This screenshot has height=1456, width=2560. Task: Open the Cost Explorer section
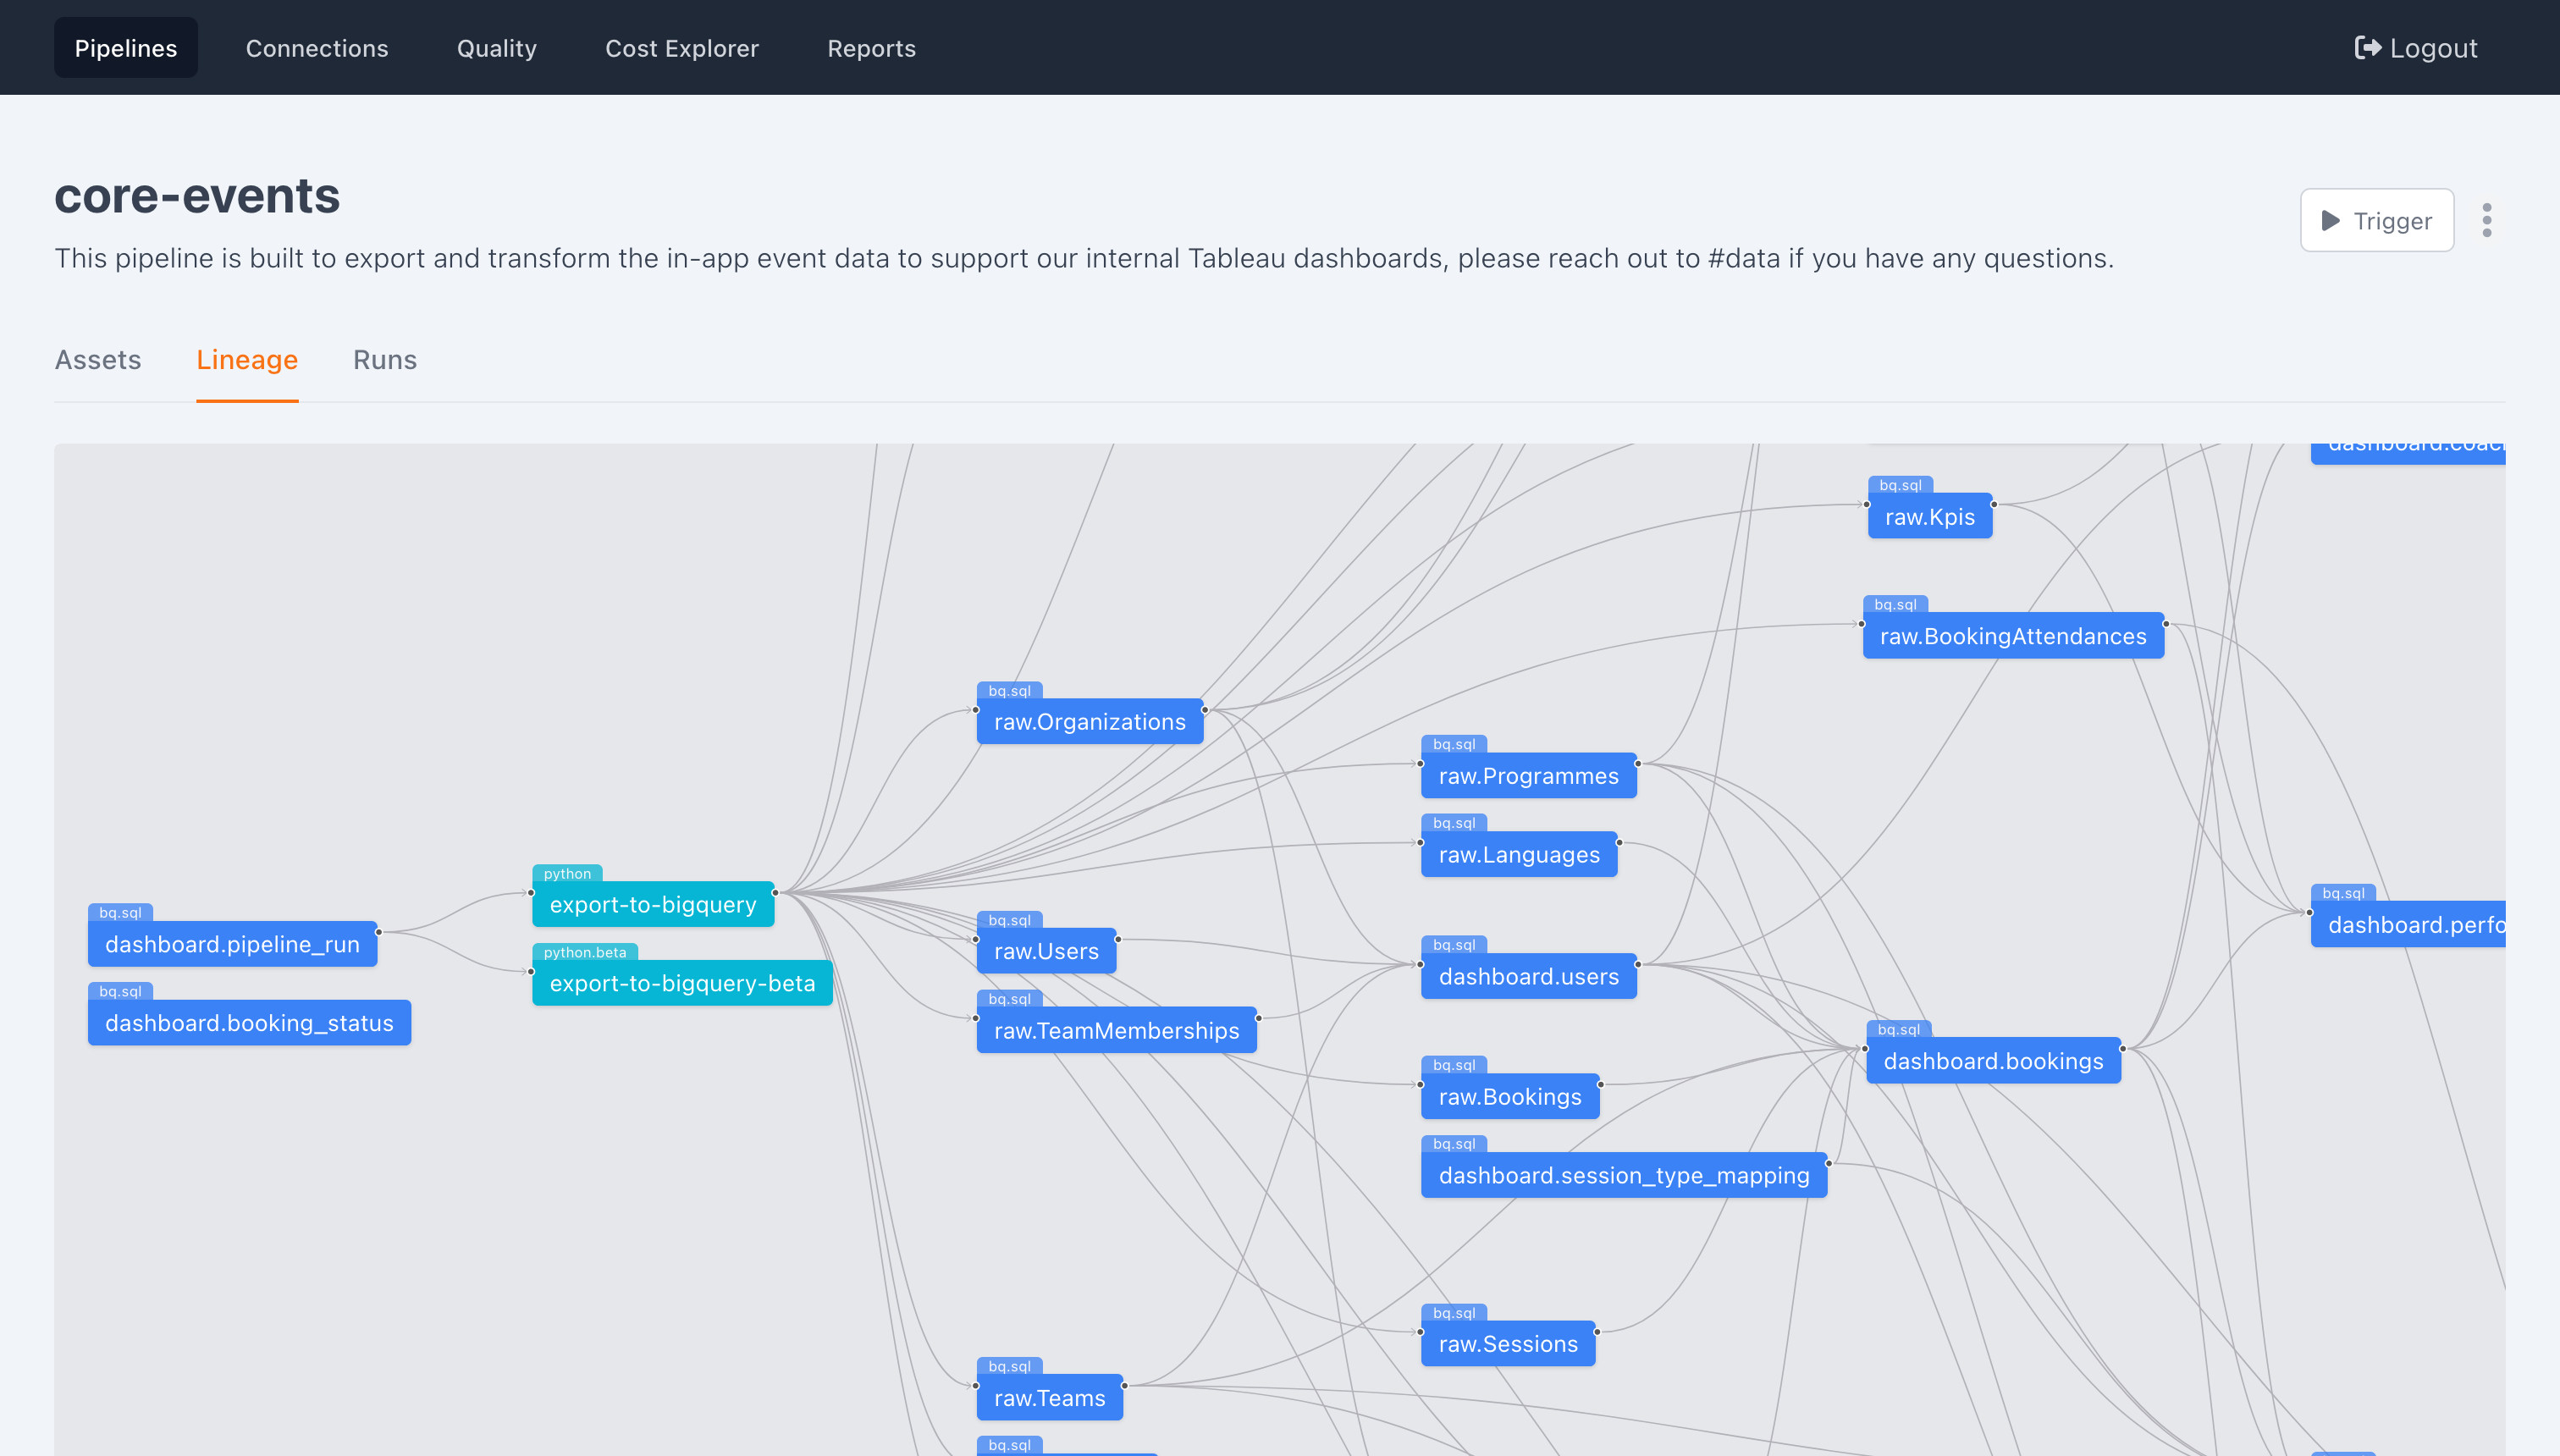coord(682,47)
